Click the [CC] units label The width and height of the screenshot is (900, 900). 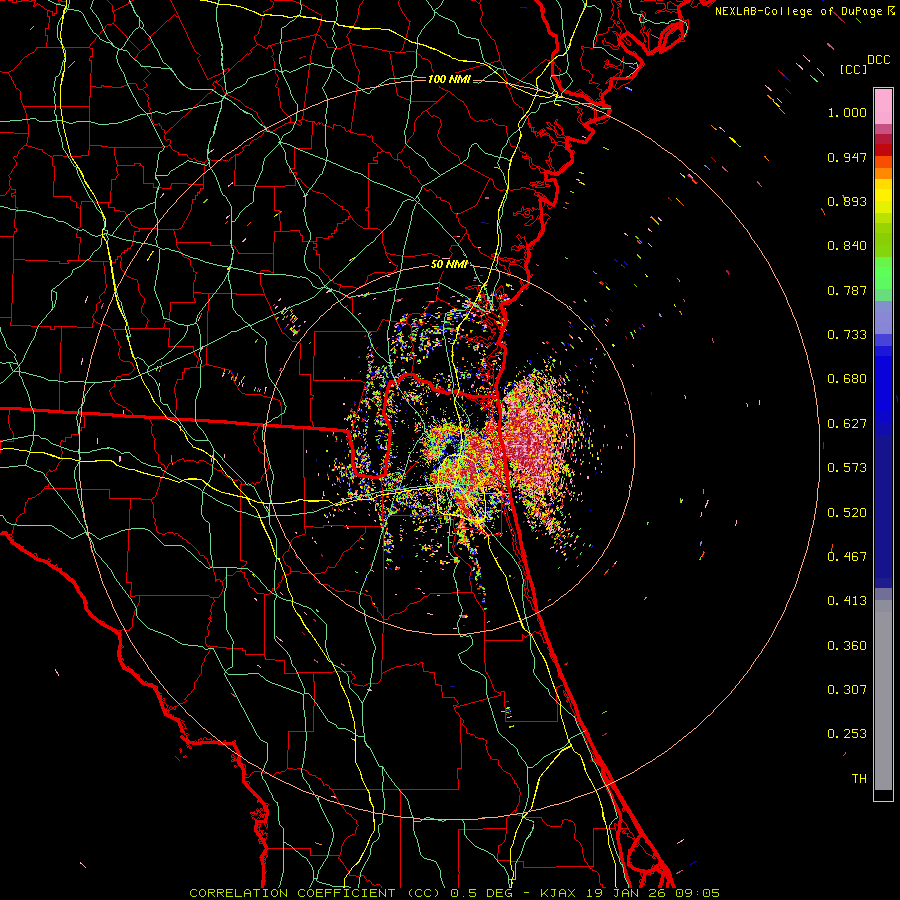pos(853,69)
